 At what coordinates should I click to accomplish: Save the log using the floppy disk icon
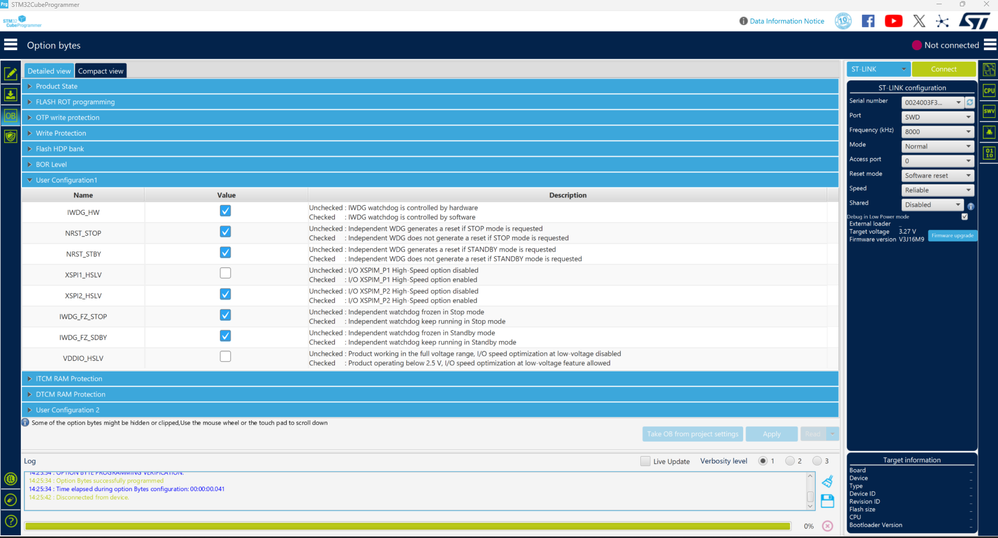click(827, 501)
